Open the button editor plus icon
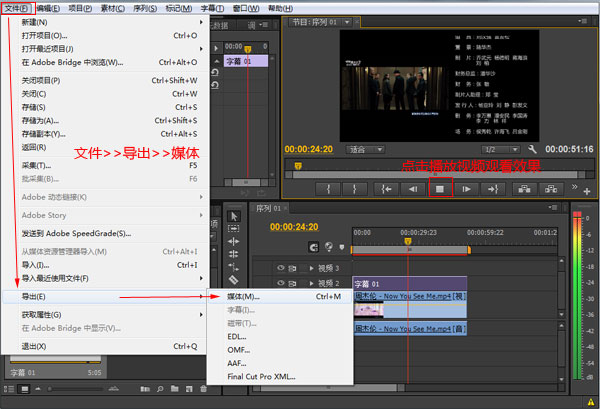Screen dimensions: 600x409 click(x=587, y=191)
